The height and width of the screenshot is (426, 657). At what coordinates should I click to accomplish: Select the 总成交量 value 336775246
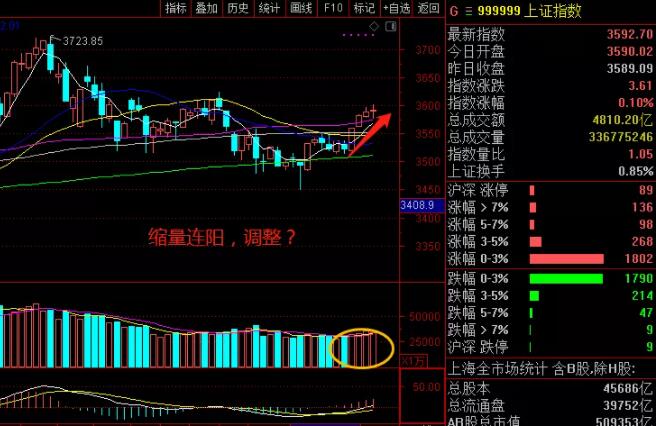tap(621, 137)
